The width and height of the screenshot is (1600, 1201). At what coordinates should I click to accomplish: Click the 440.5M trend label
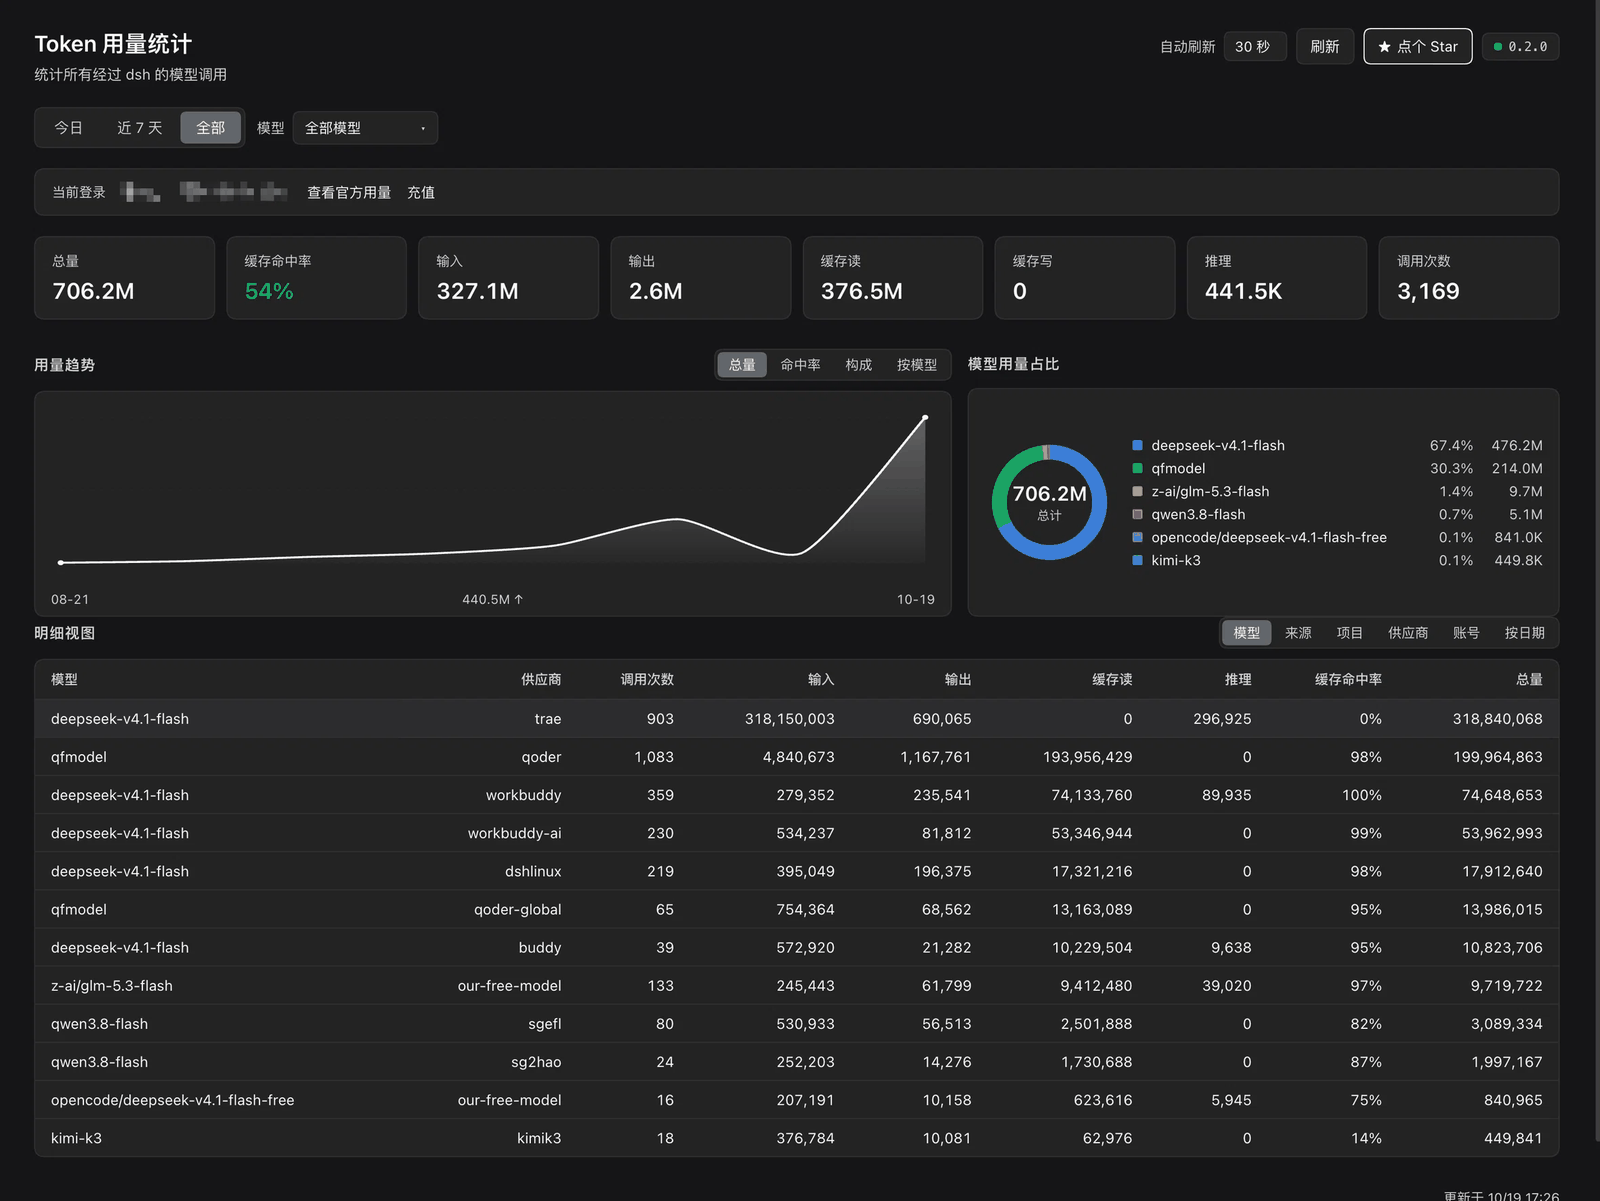click(492, 600)
